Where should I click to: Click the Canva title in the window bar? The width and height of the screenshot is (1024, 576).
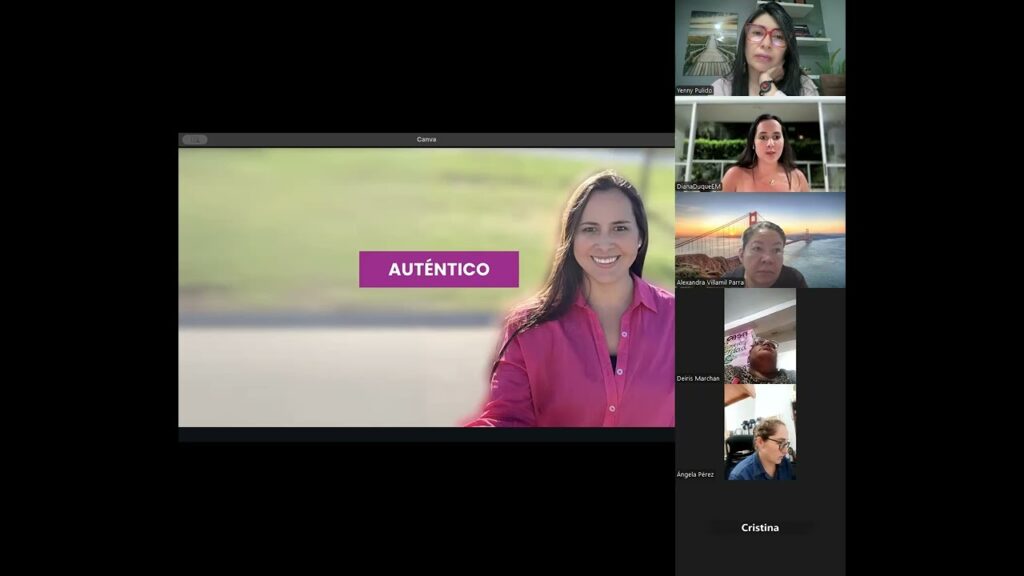pos(426,140)
